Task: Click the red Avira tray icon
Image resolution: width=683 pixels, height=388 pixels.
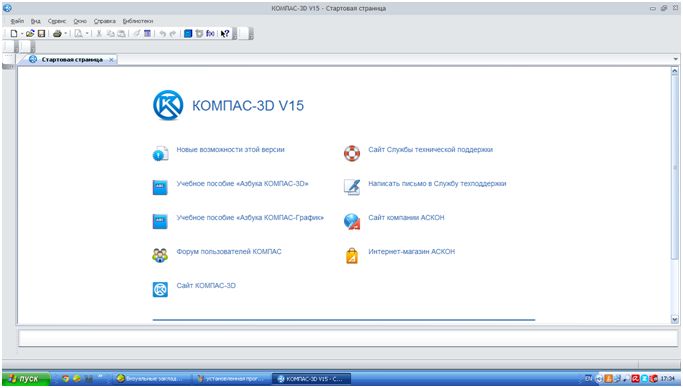Action: (636, 378)
